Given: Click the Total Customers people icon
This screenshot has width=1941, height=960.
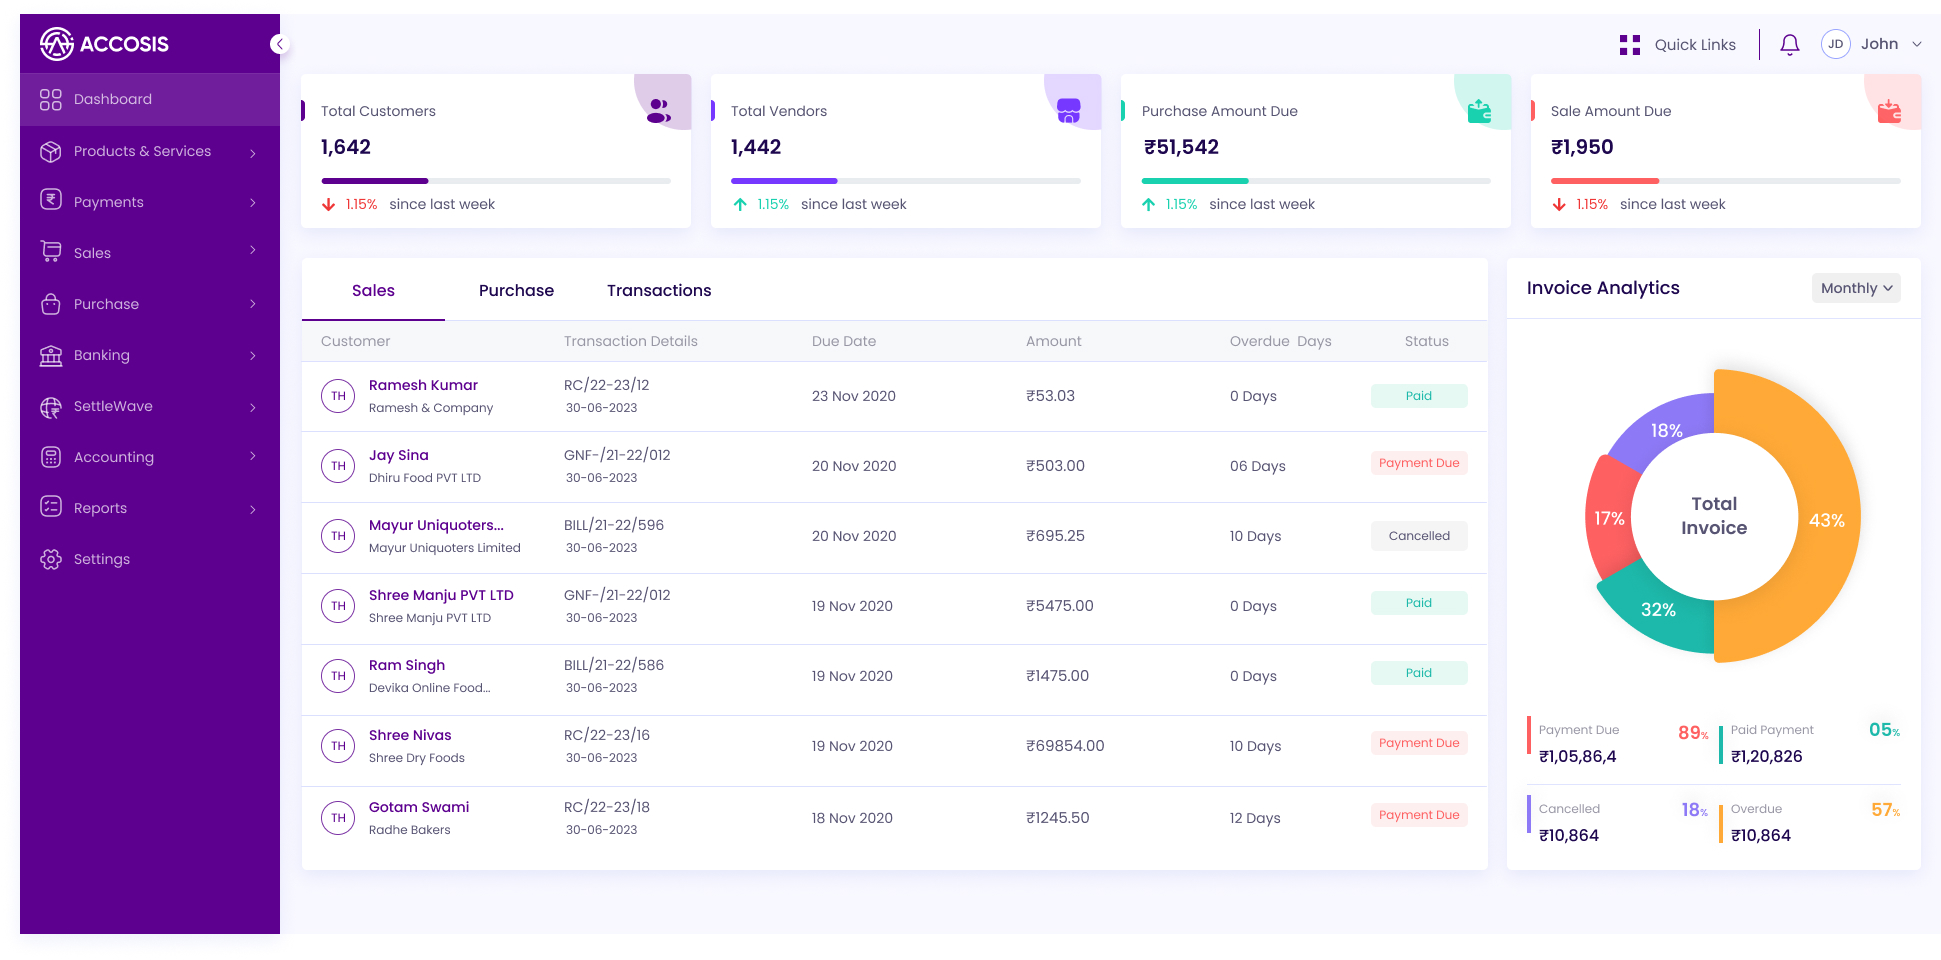Looking at the screenshot, I should pyautogui.click(x=659, y=111).
